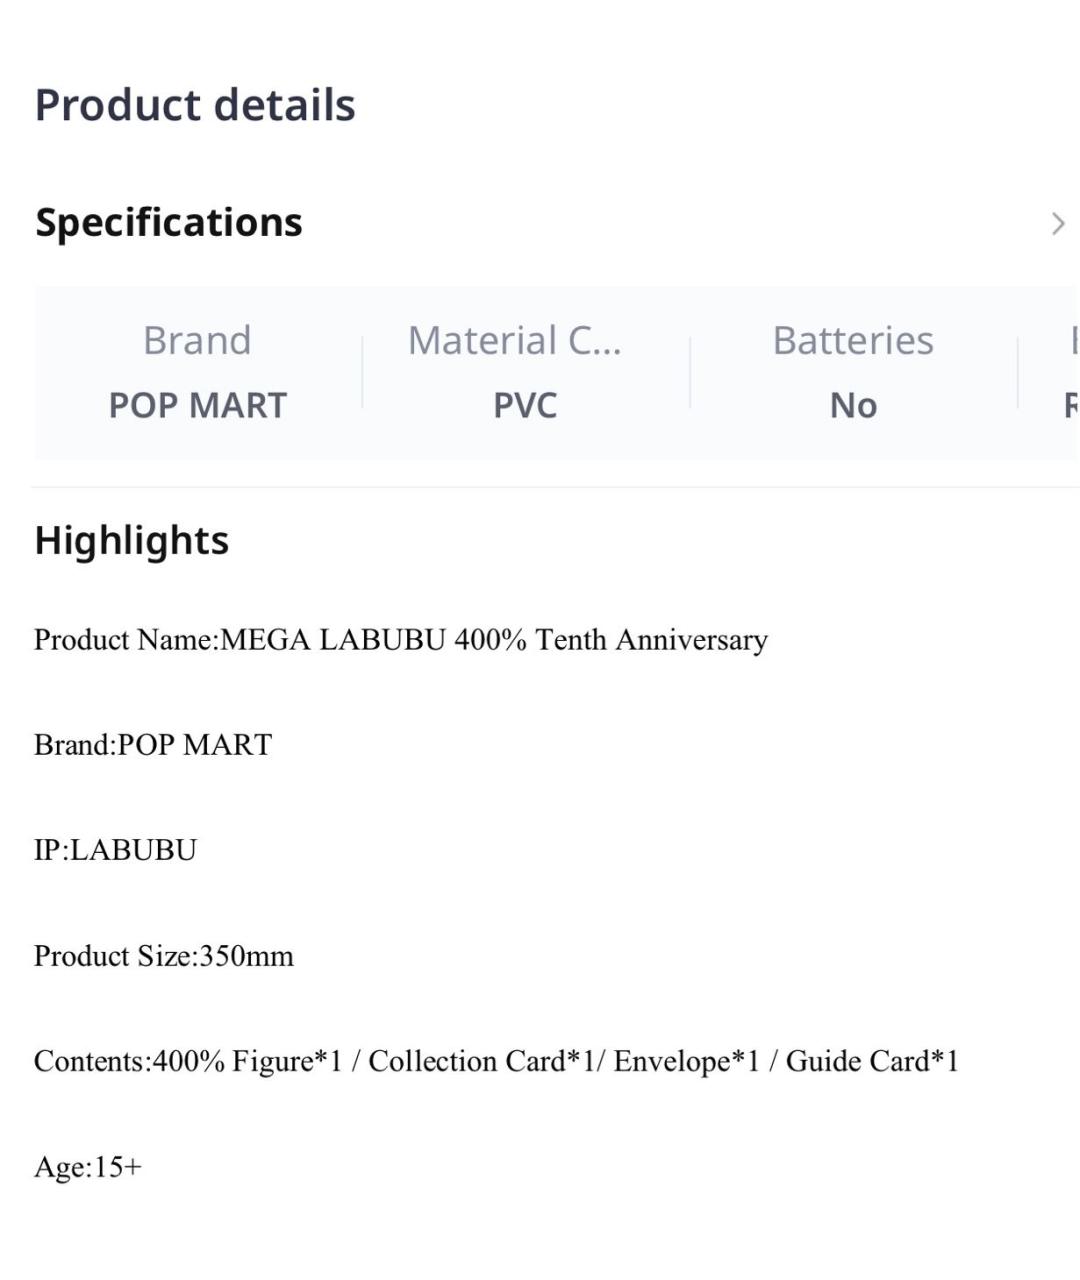The height and width of the screenshot is (1280, 1080).
Task: Click the Brand:POP MART highlight line
Action: coord(153,745)
